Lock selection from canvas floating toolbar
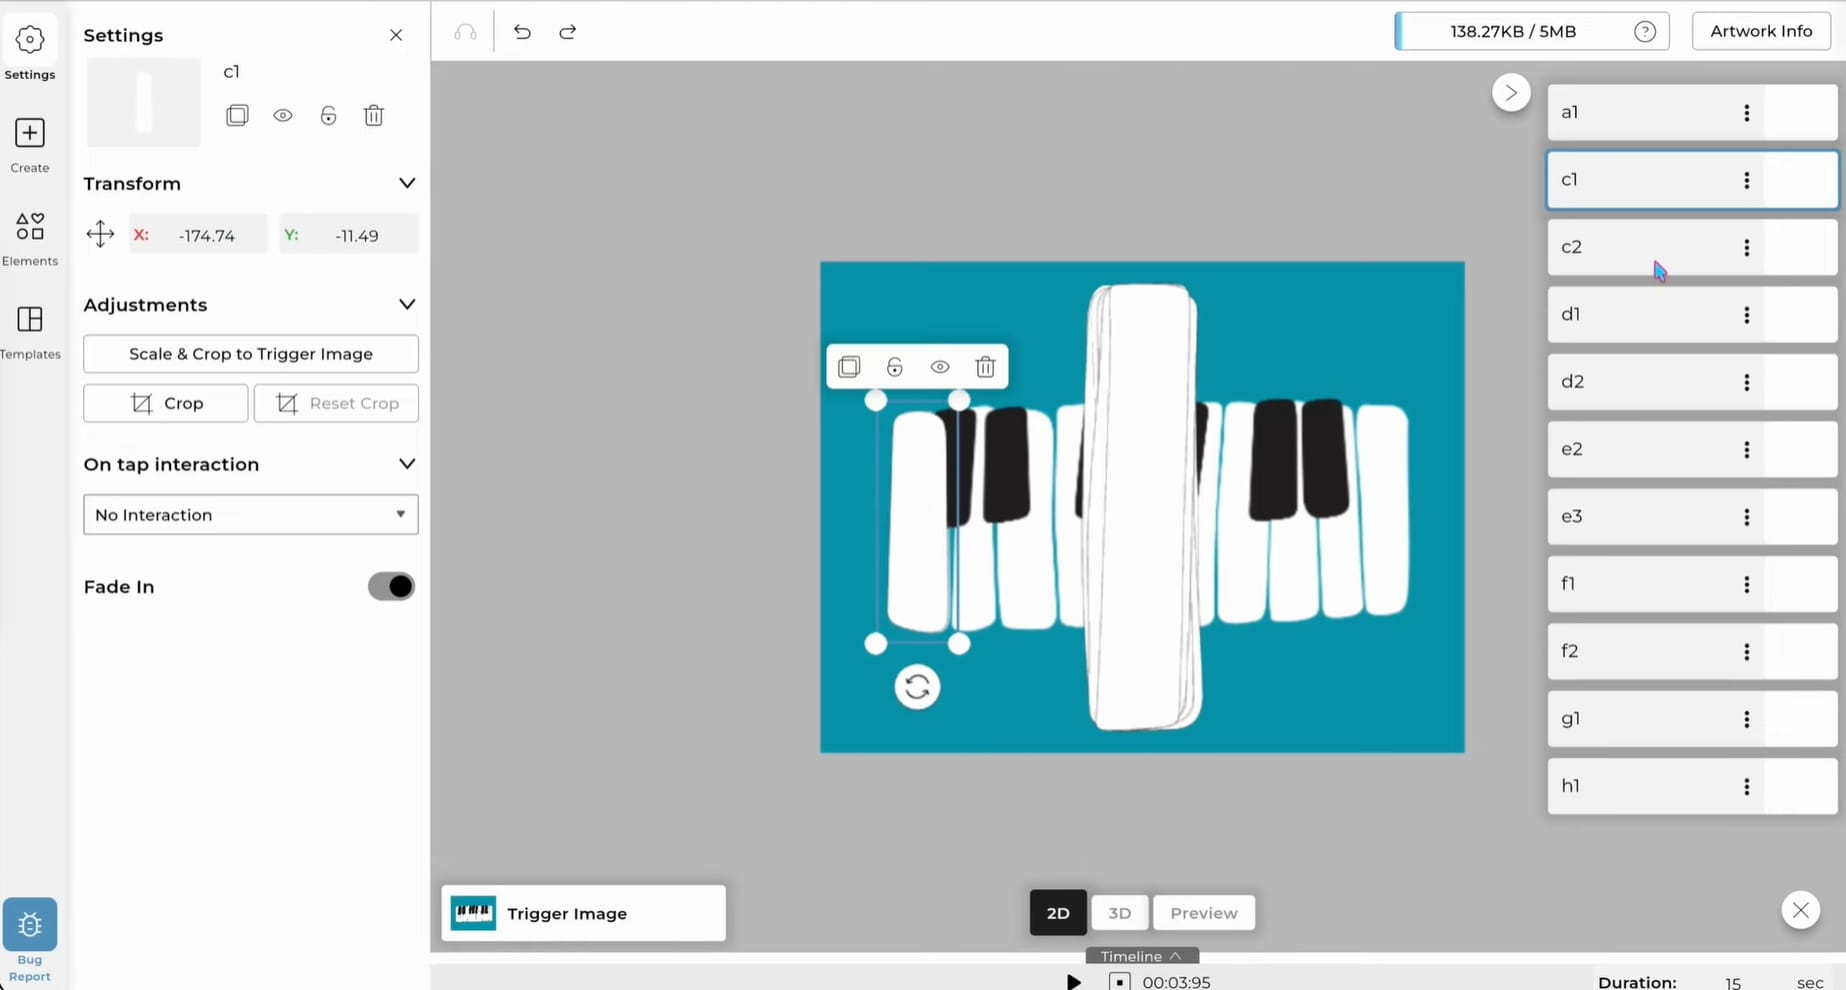The height and width of the screenshot is (990, 1846). [895, 367]
